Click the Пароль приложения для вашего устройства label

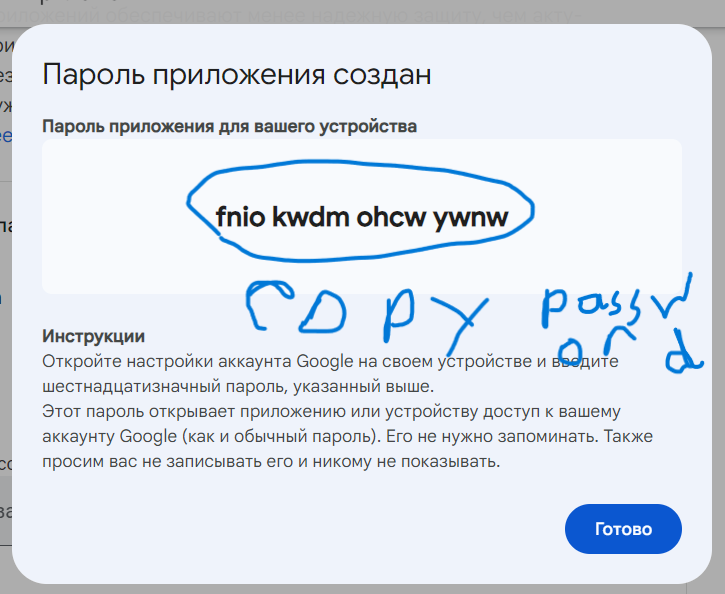(x=229, y=126)
